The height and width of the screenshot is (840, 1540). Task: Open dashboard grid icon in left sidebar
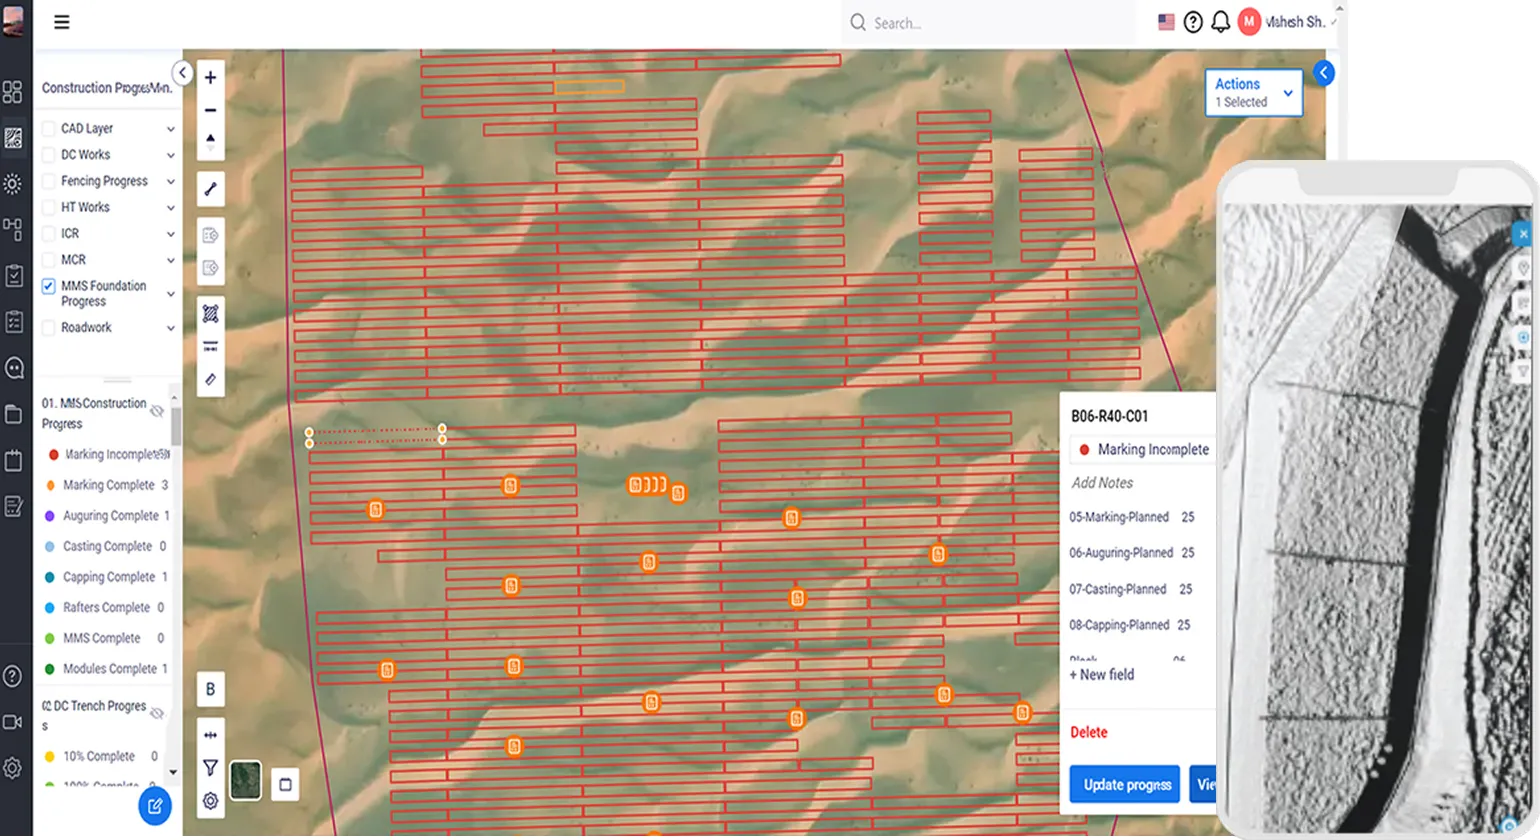[x=13, y=92]
